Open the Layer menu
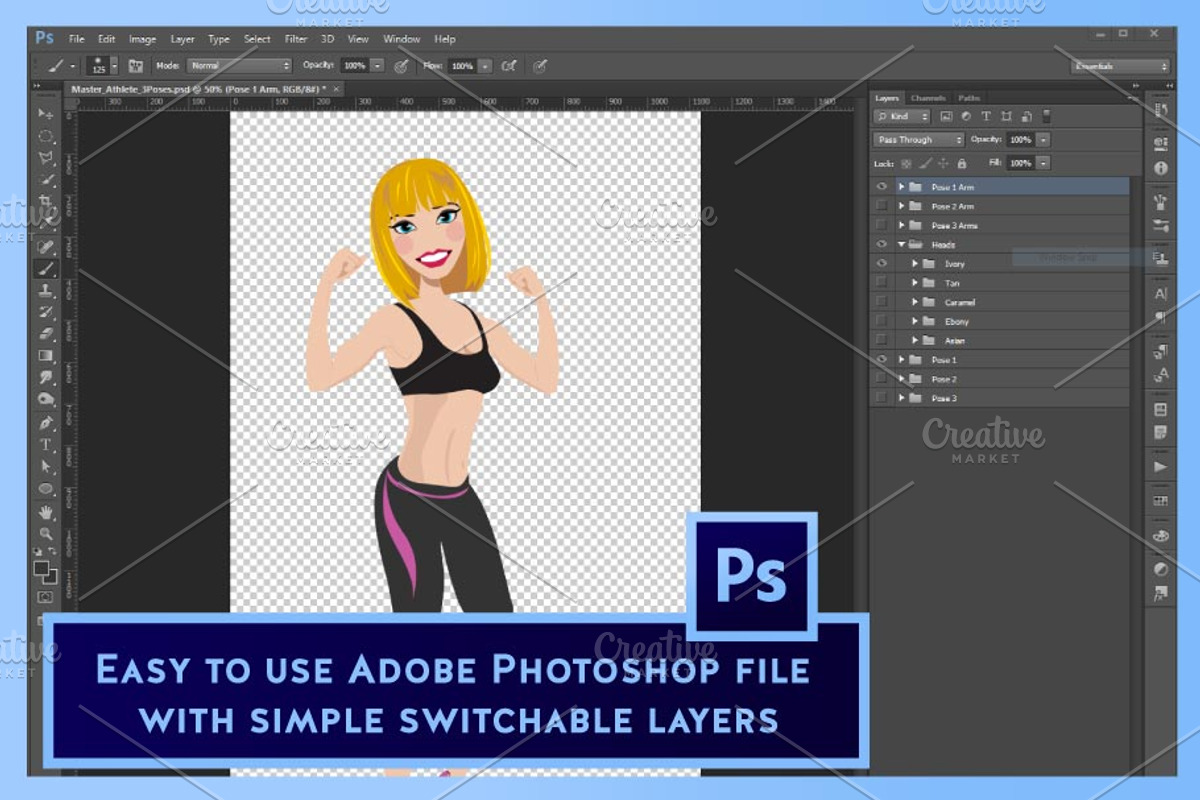This screenshot has height=800, width=1200. click(182, 39)
